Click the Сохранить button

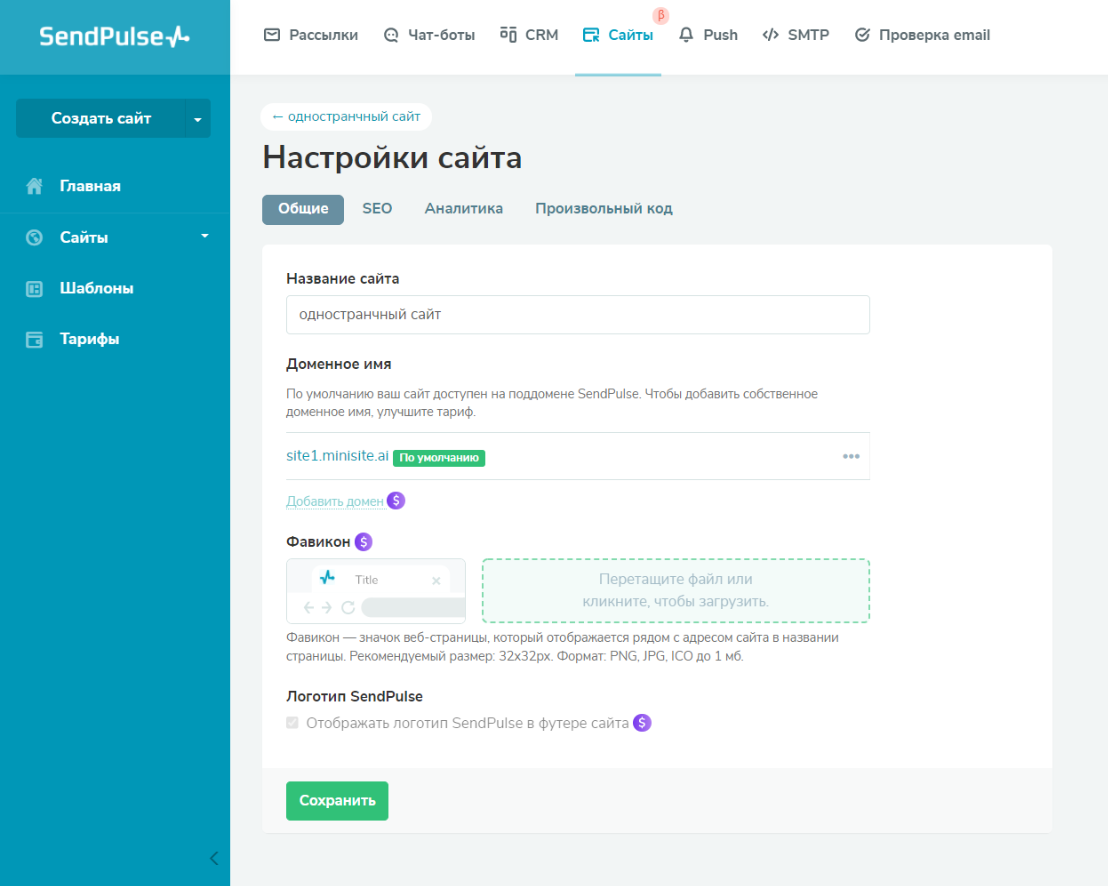click(337, 801)
